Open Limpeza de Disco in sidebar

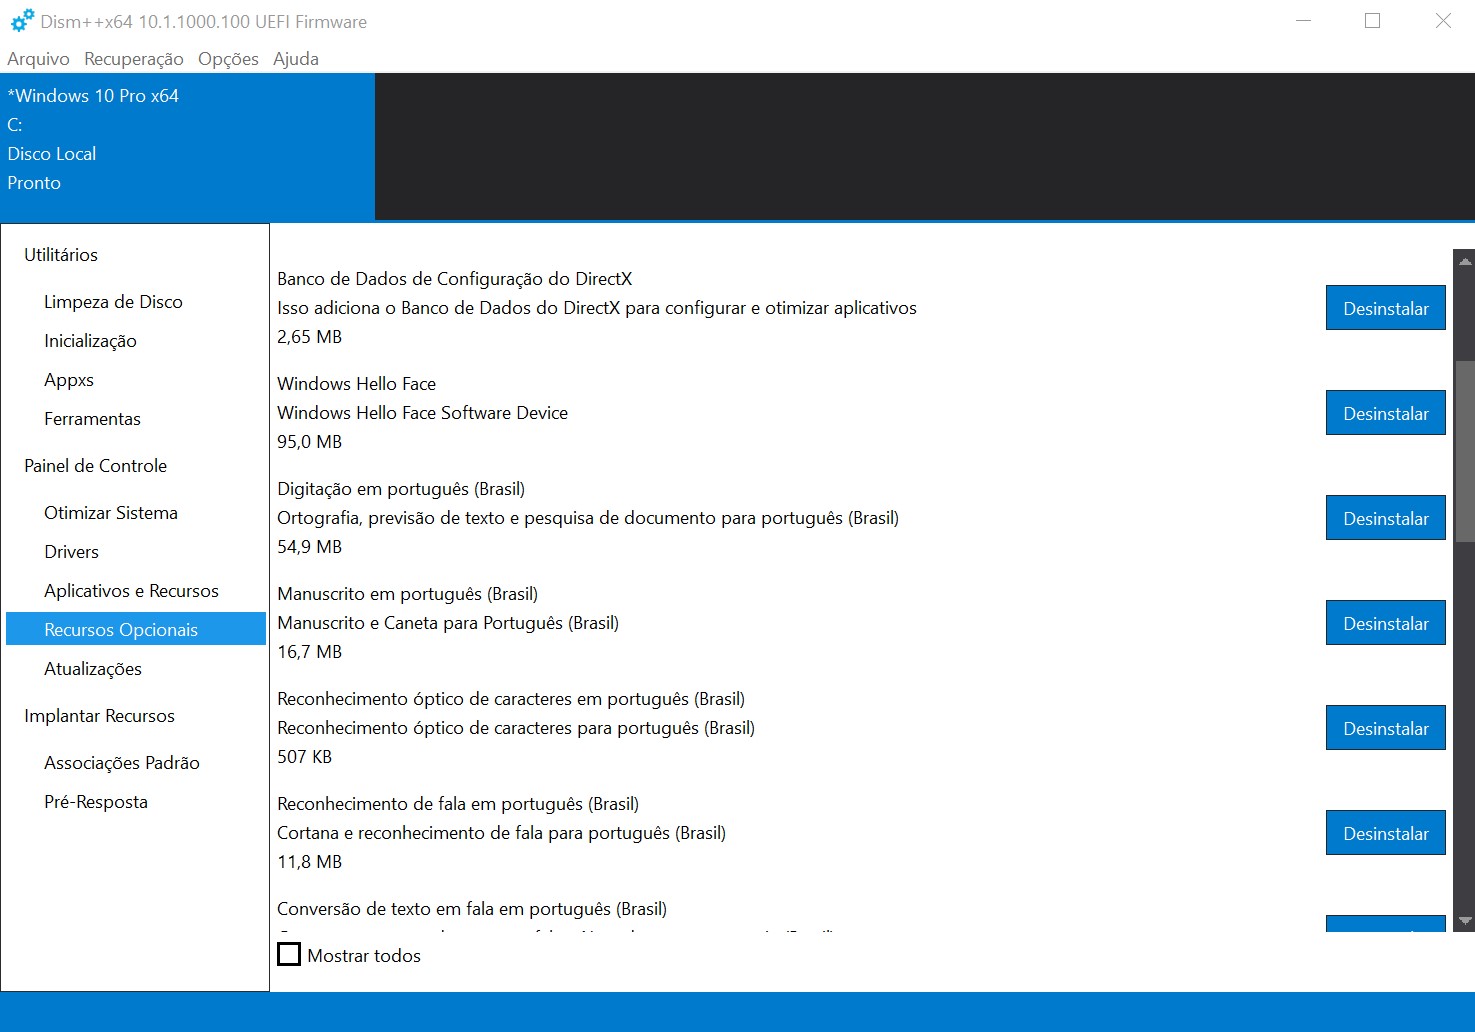point(113,302)
